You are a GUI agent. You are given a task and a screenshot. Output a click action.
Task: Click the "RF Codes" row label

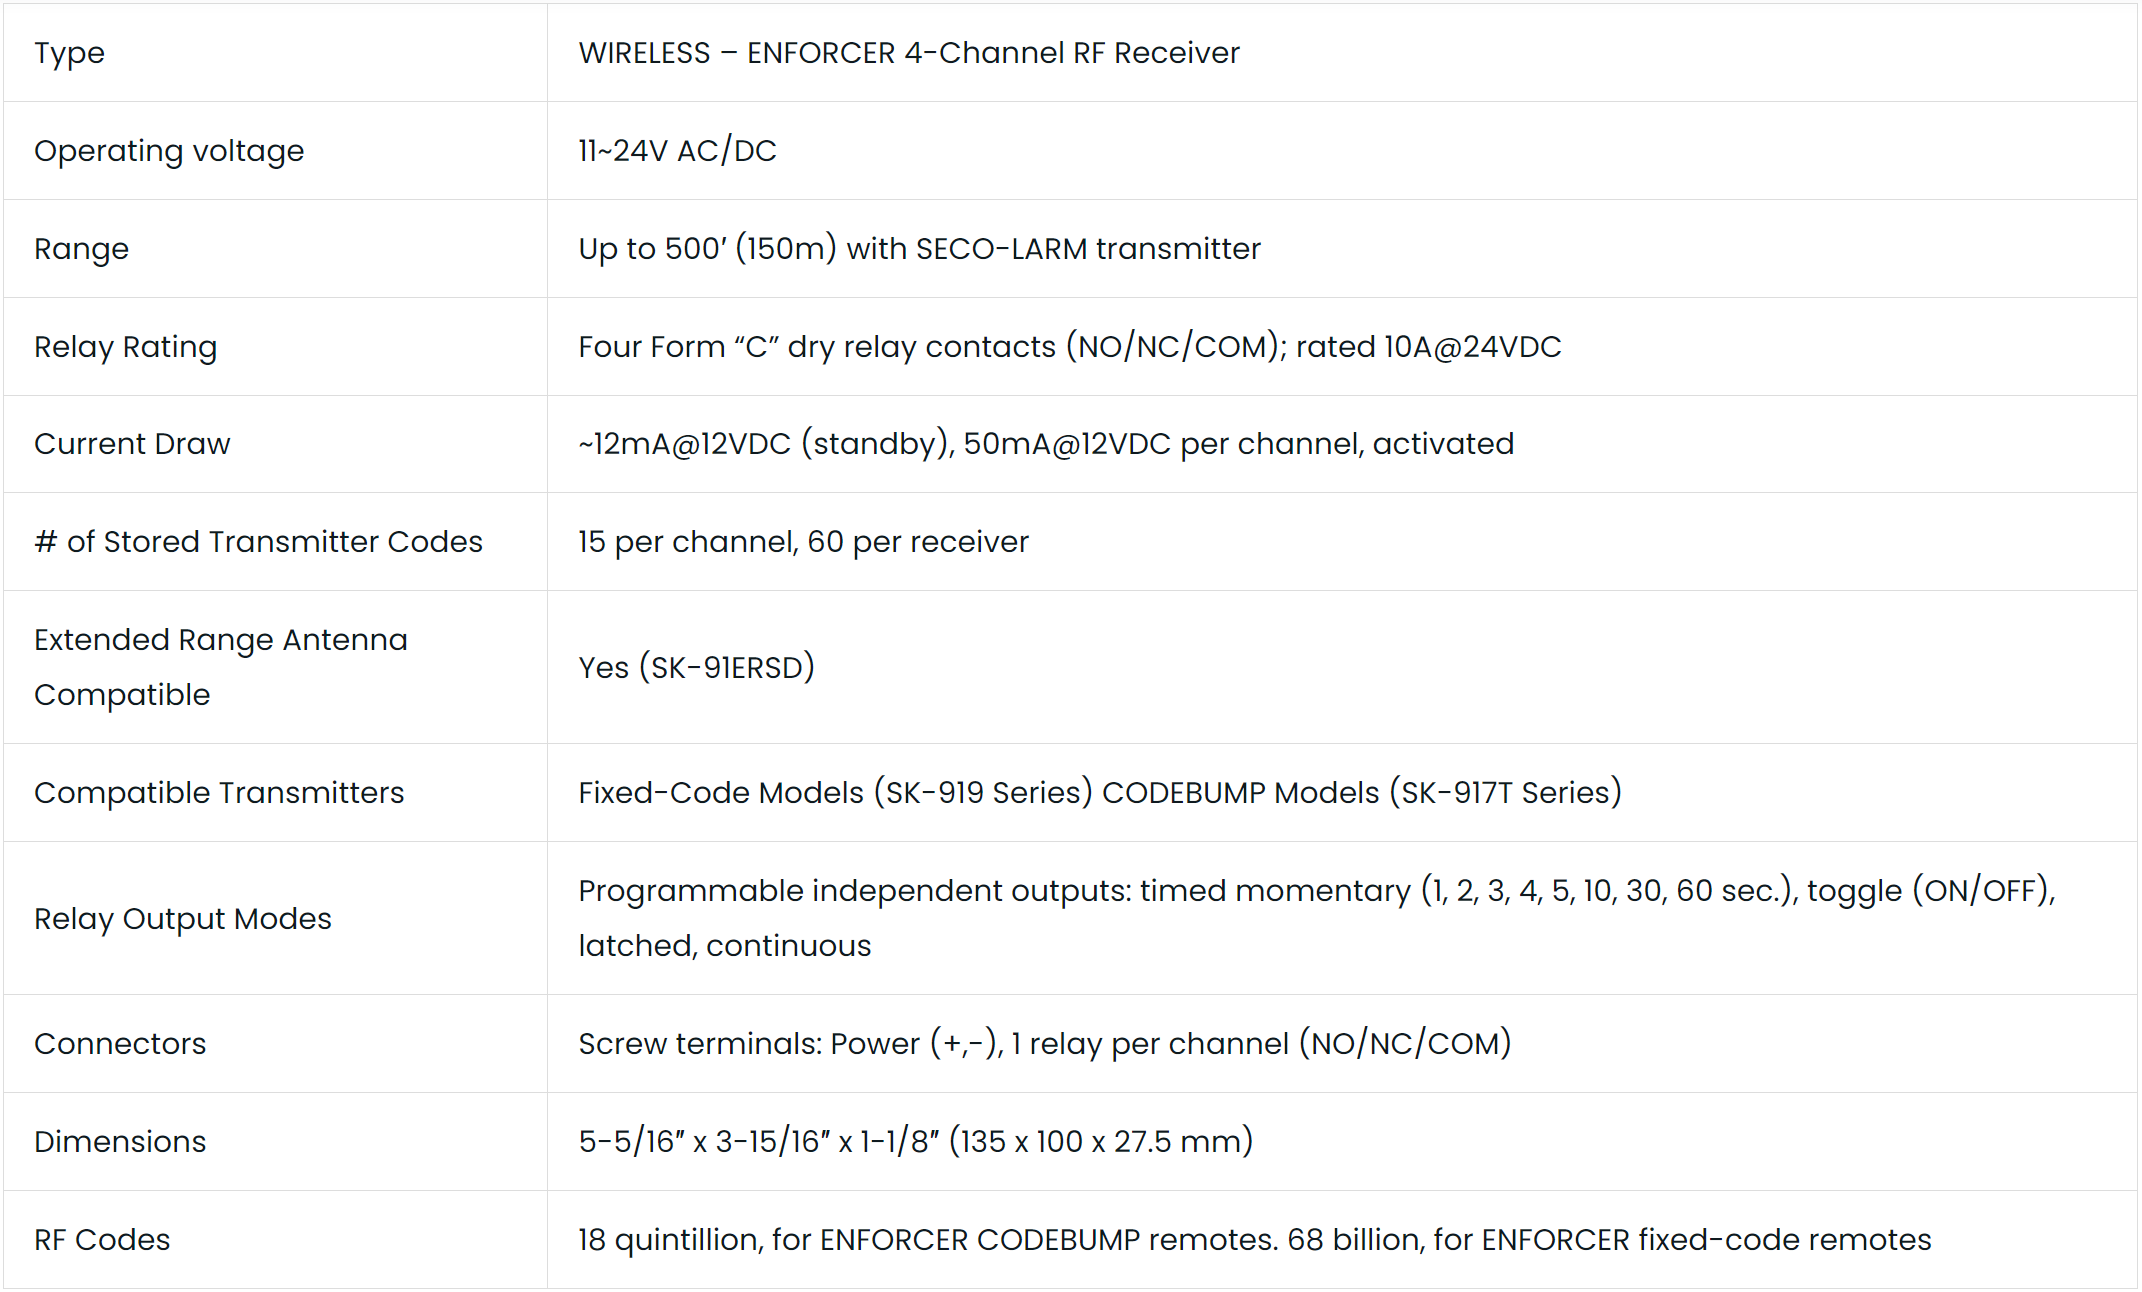[102, 1240]
